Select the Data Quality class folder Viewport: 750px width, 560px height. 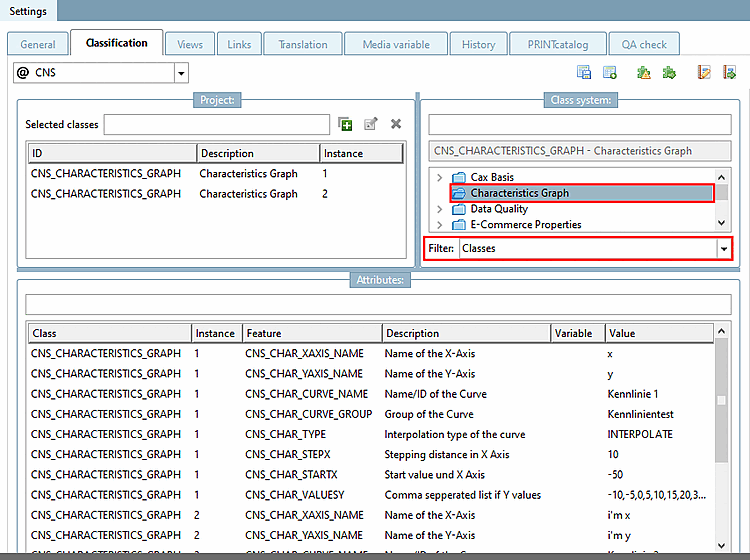[498, 209]
